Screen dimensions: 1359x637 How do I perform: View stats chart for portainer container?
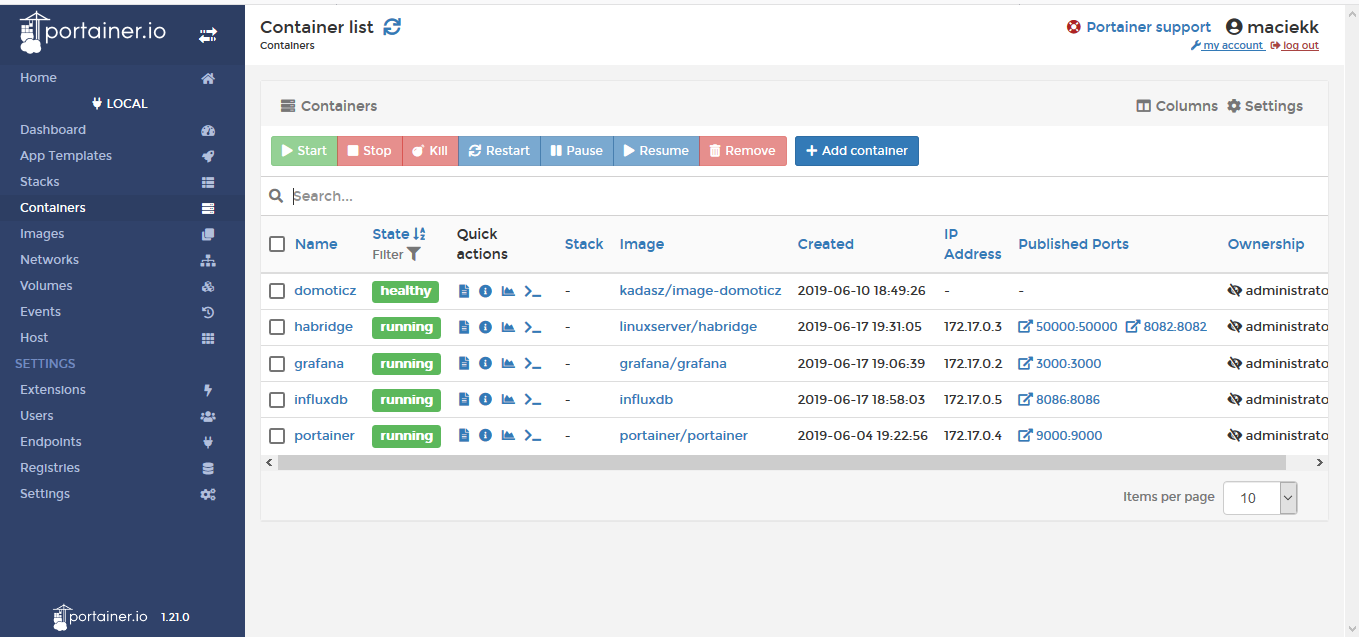click(508, 436)
